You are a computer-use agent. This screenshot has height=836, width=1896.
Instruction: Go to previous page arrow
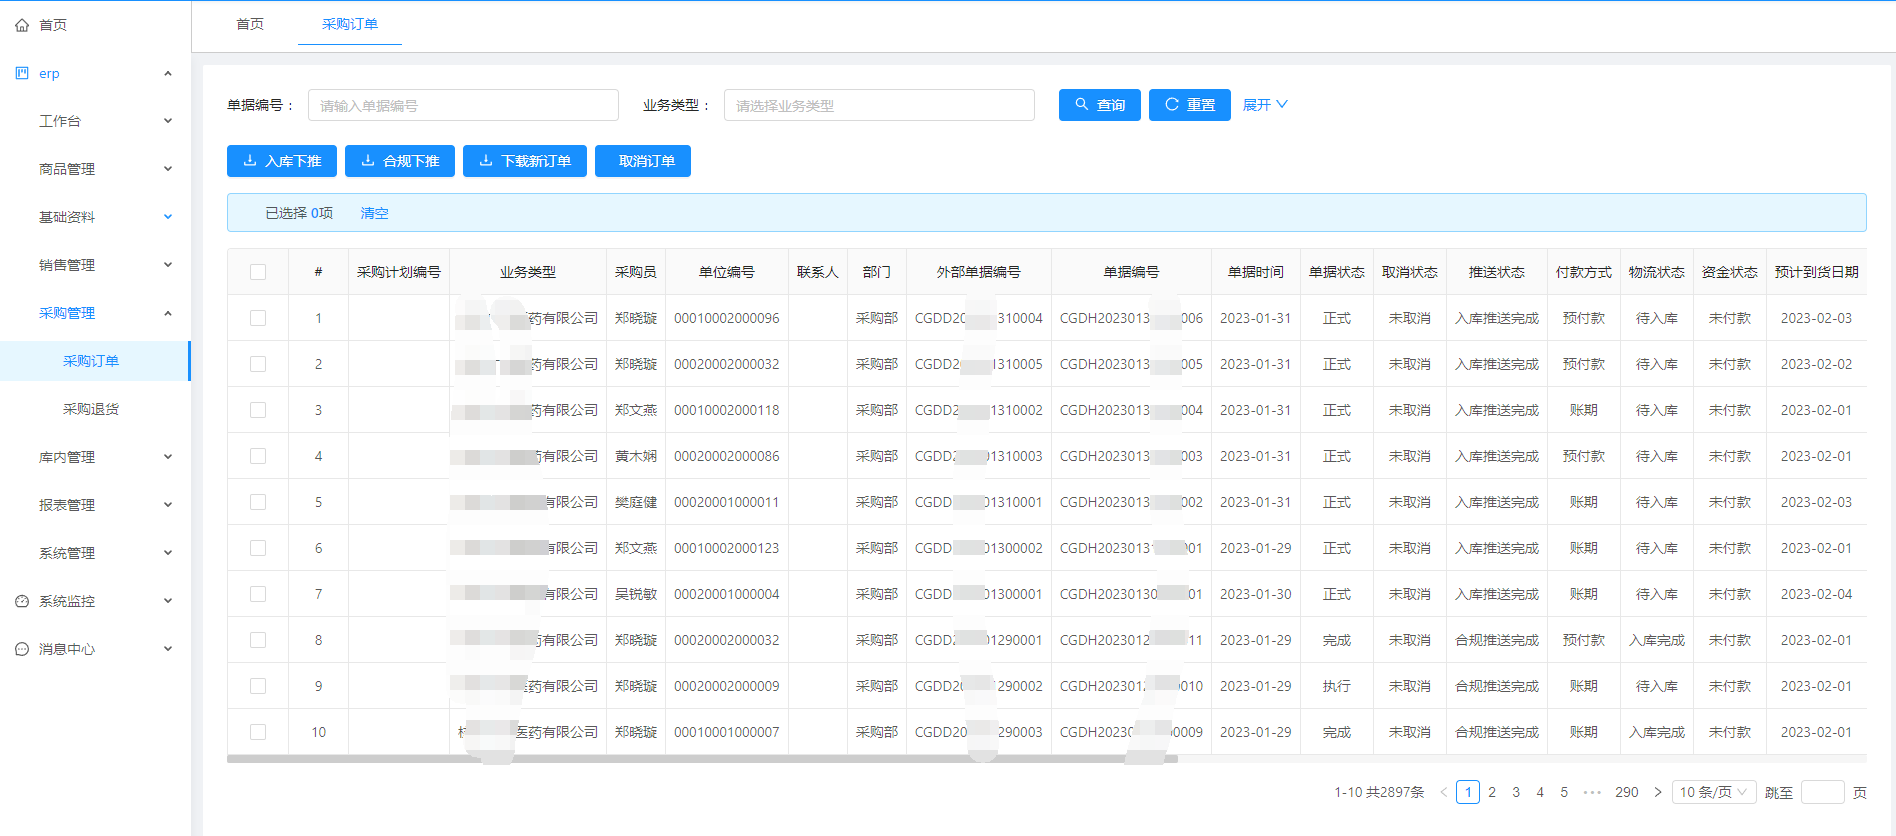pos(1443,792)
